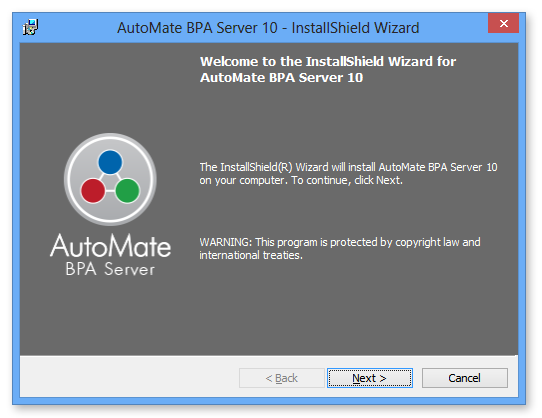Close the InstallShield Wizard window
Viewport: 542px width, 418px height.
pos(503,23)
